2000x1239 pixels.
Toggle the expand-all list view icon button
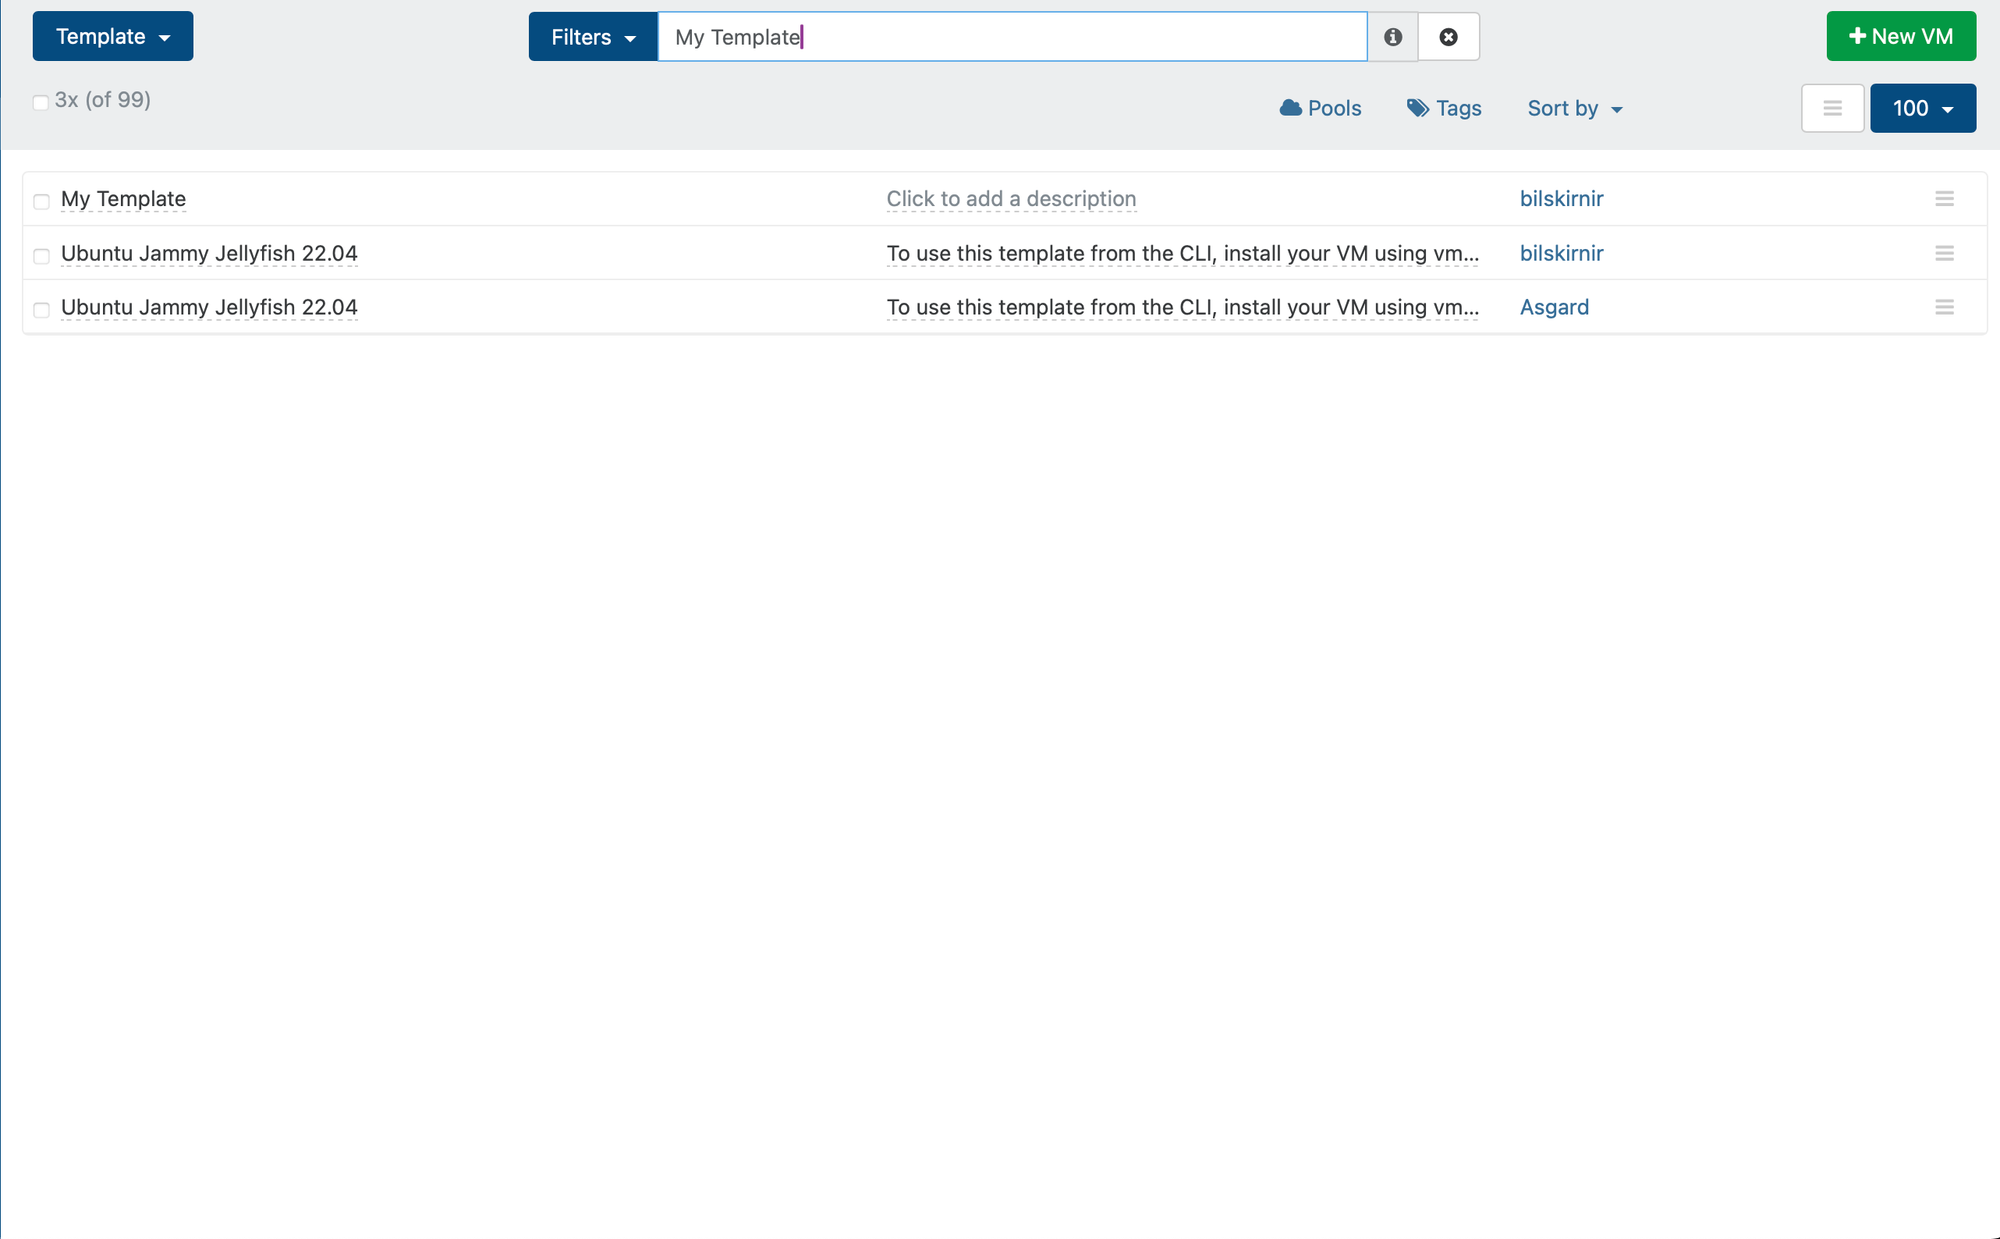click(x=1833, y=108)
